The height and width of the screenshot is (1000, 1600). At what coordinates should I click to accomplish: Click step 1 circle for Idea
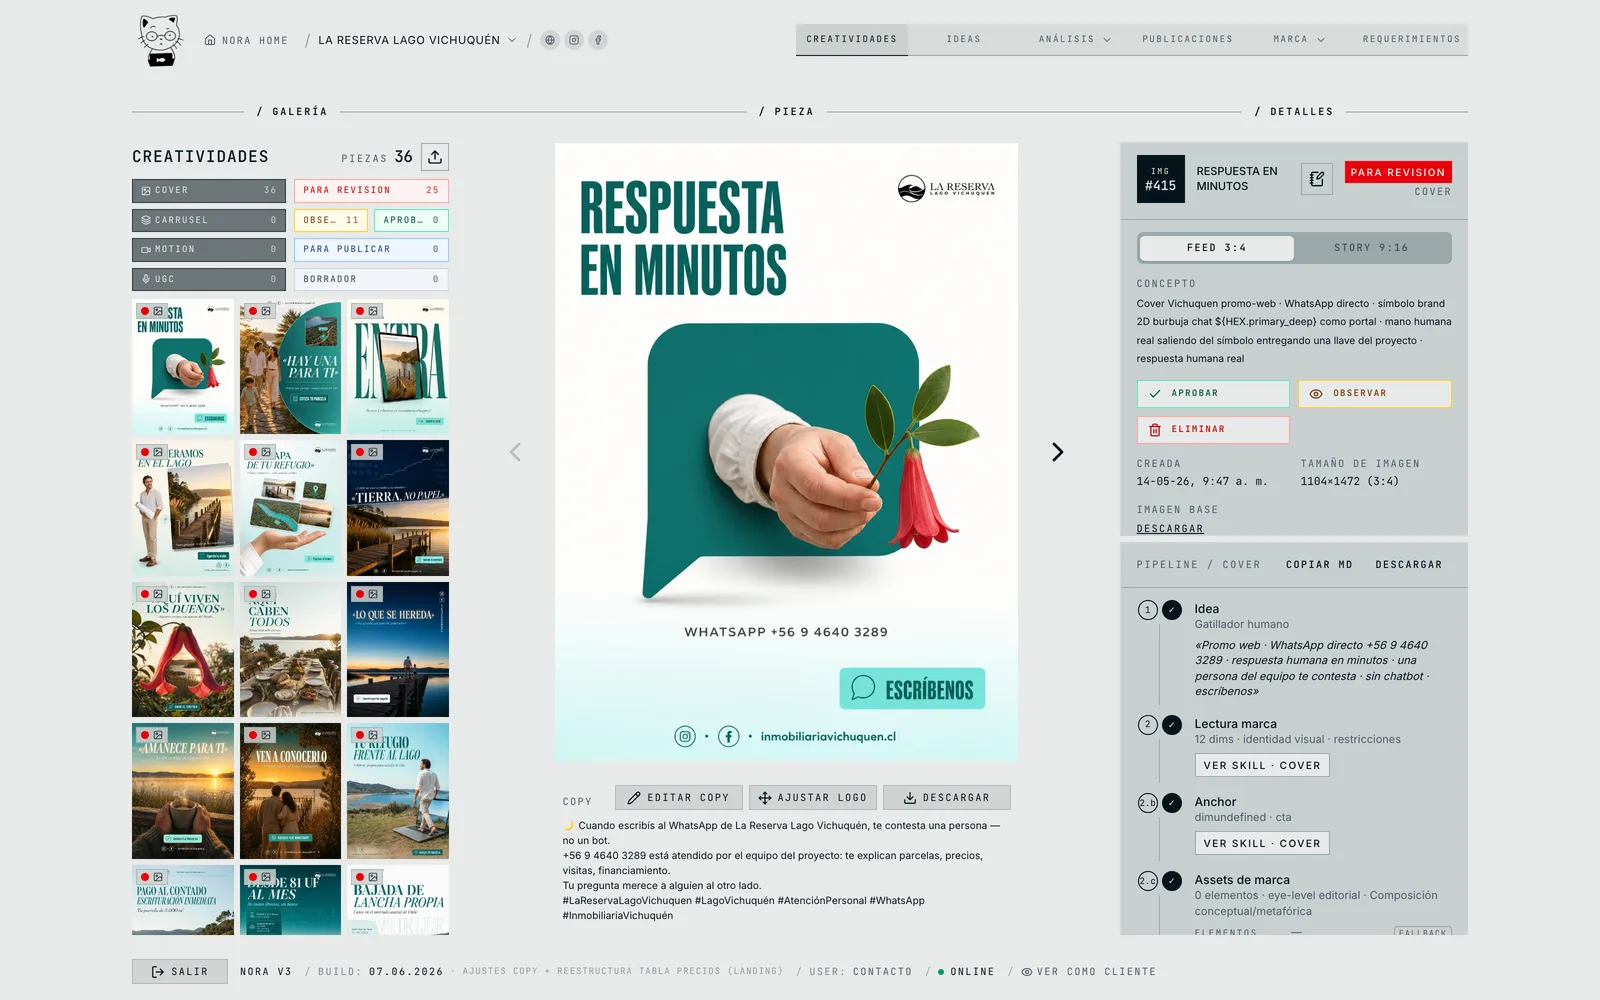[1148, 610]
